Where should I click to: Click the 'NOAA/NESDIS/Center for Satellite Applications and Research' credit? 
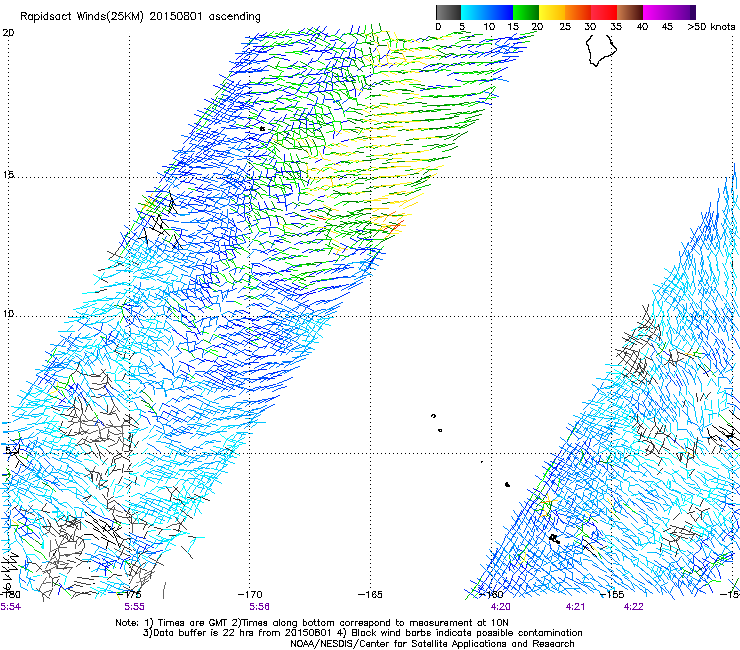[x=432, y=644]
